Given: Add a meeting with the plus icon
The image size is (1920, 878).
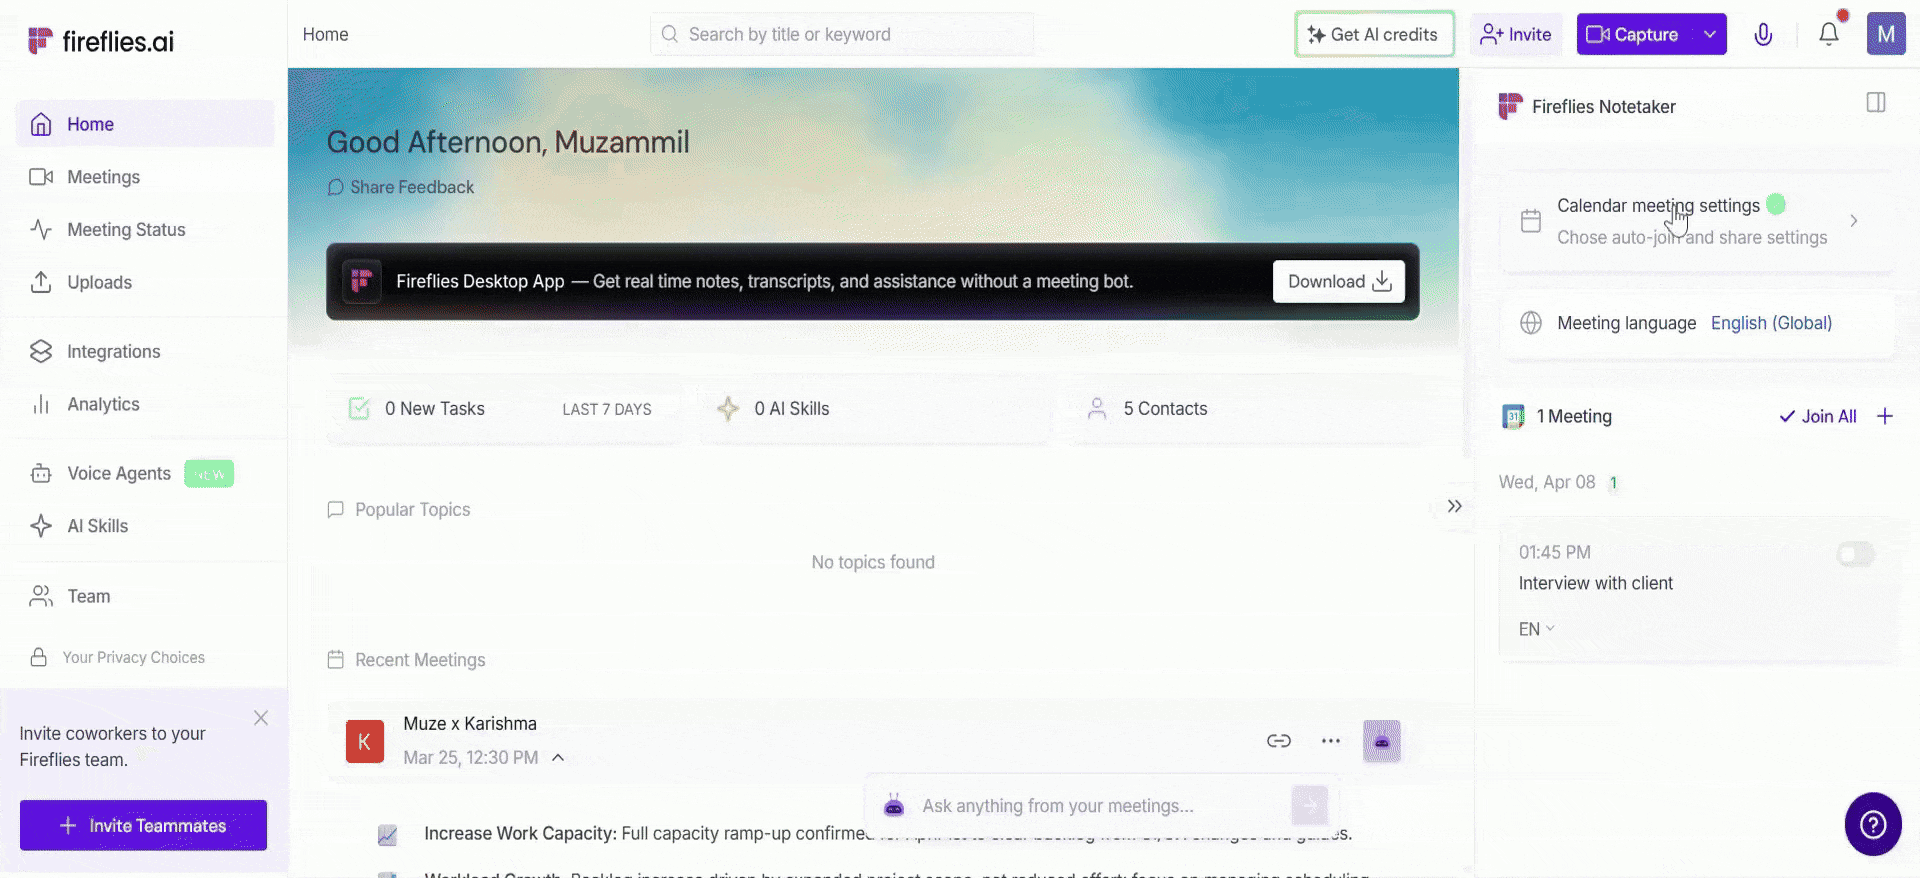Looking at the screenshot, I should tap(1885, 416).
